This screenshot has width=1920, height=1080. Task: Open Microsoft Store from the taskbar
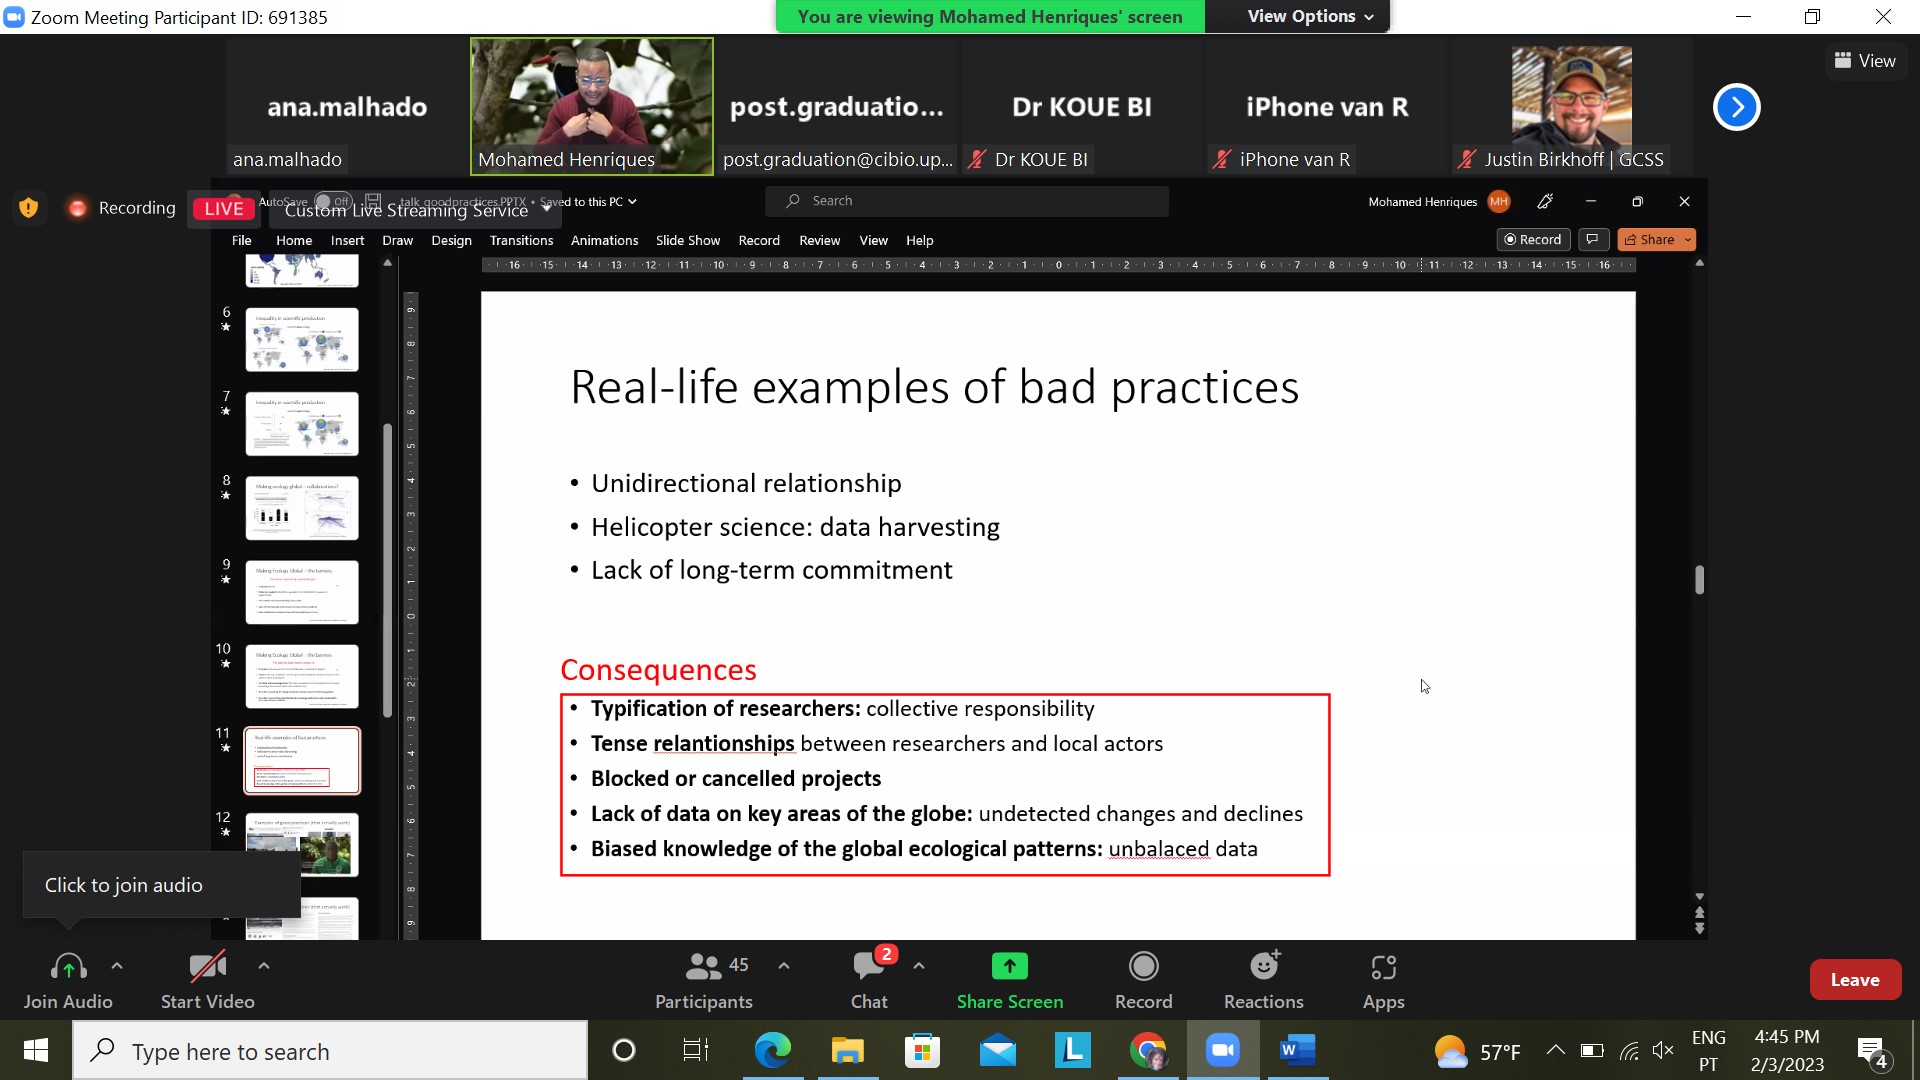[922, 1050]
